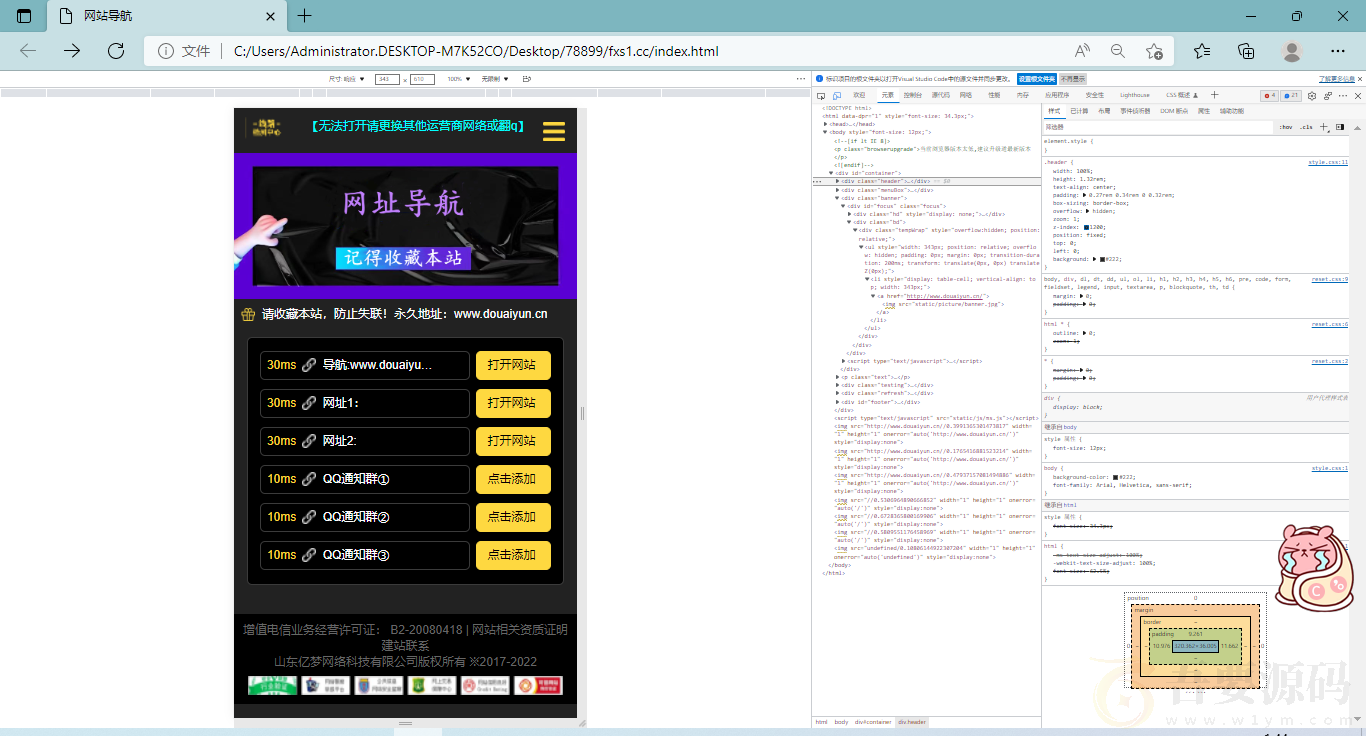Click 打开网站 button beside 网址1

(x=513, y=403)
